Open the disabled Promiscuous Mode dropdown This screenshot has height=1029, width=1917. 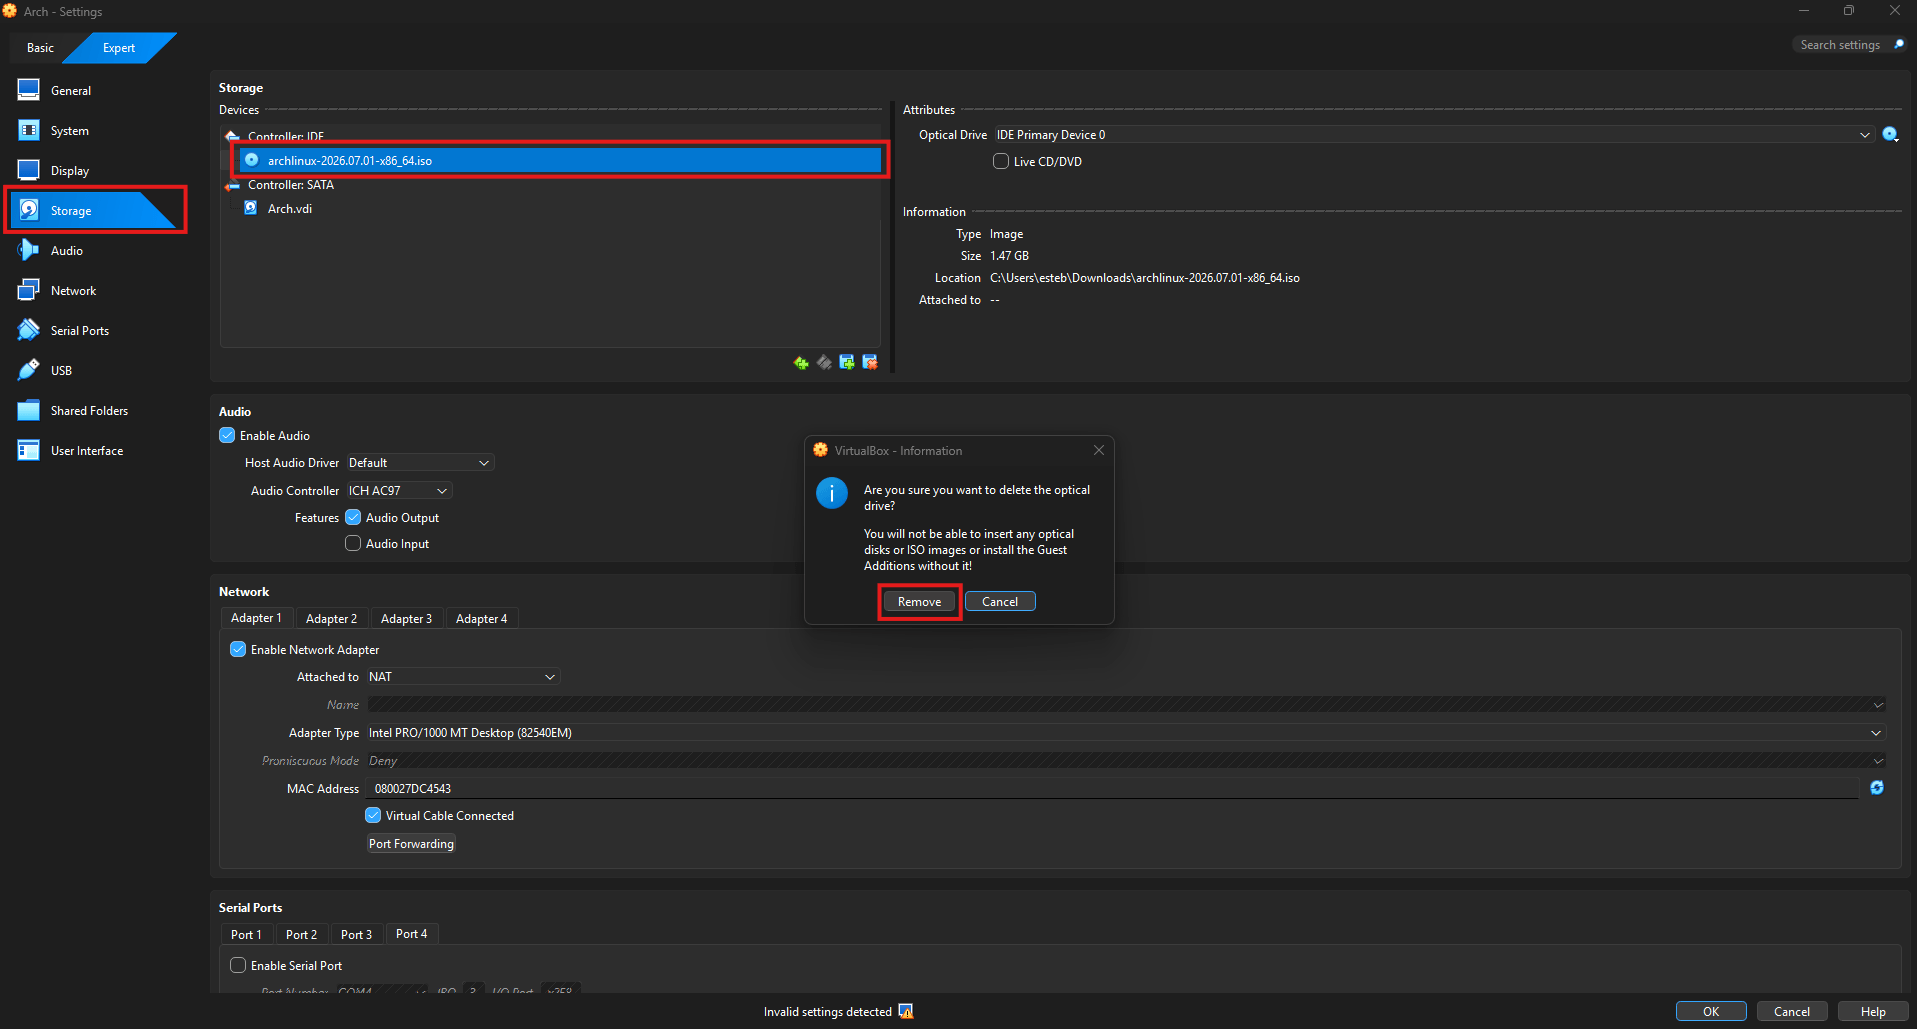(x=1126, y=761)
